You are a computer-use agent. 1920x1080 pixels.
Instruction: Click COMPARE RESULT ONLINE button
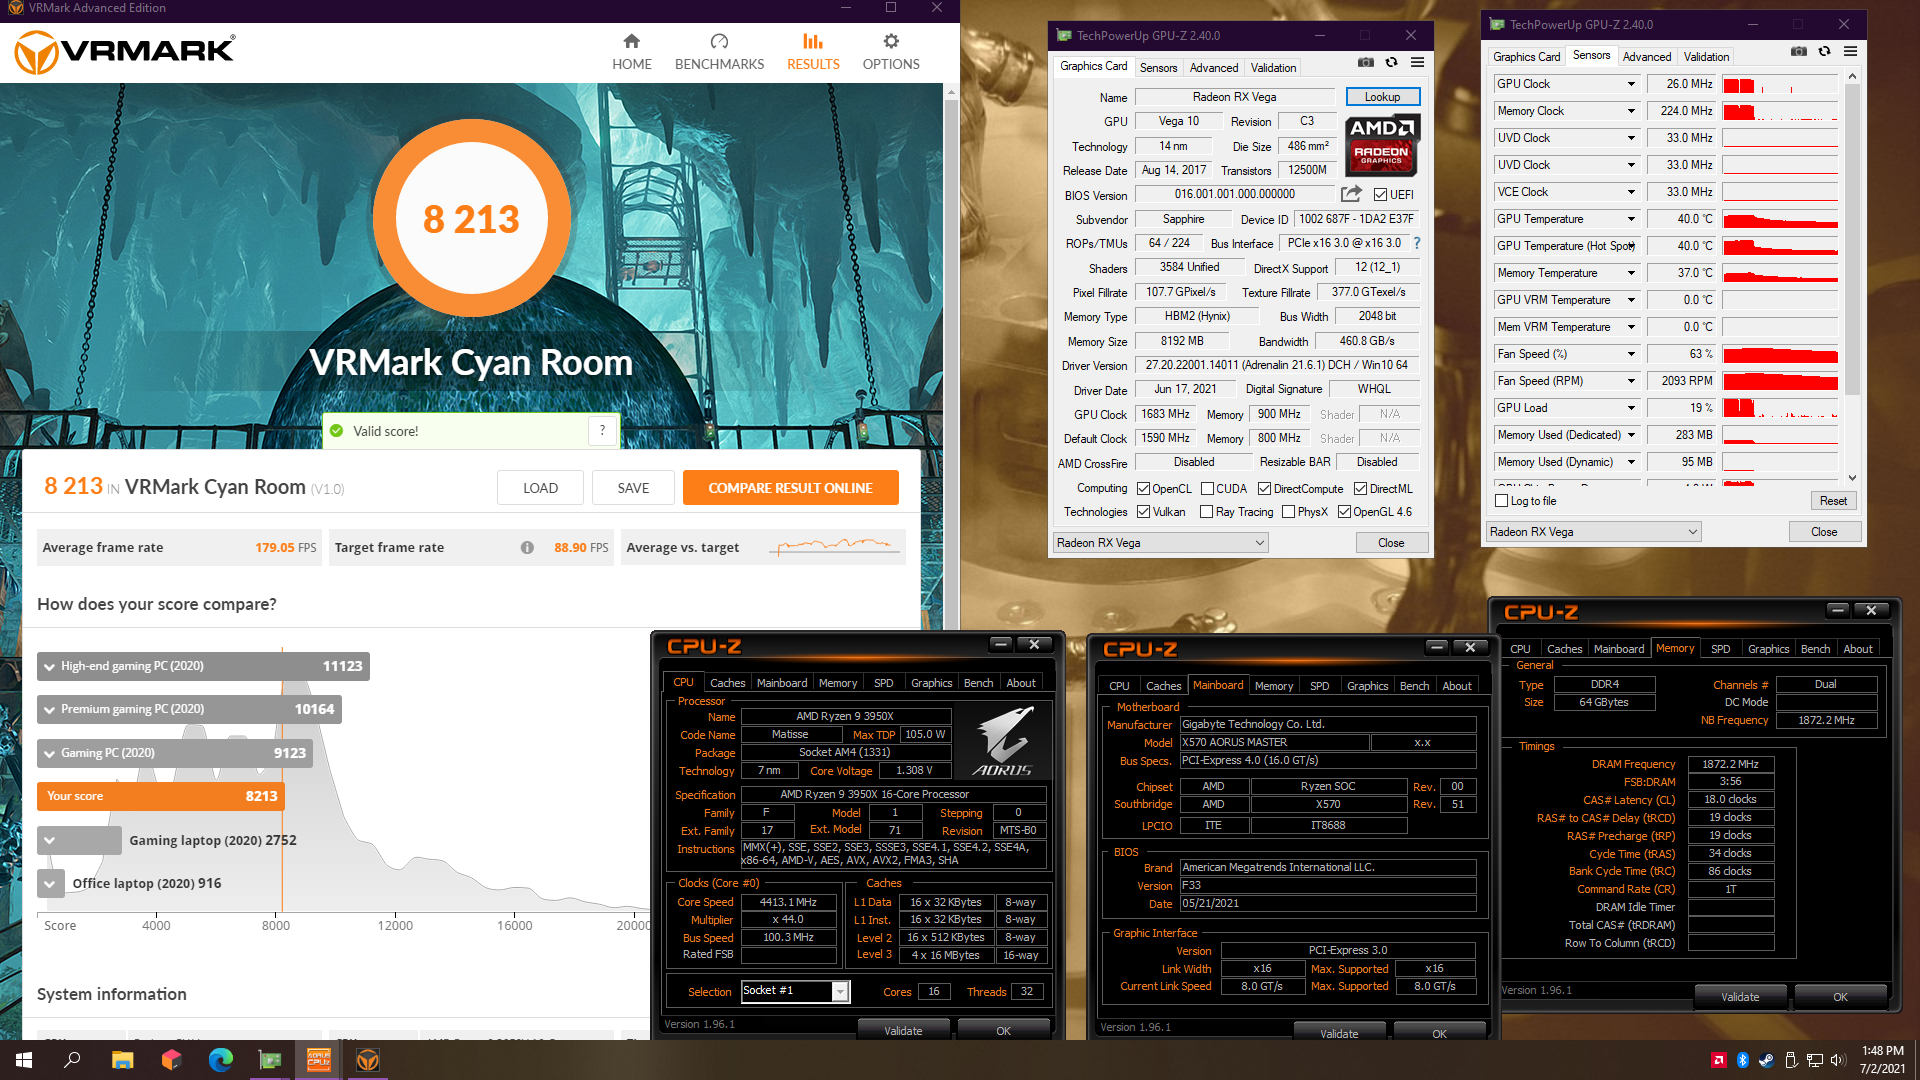point(790,488)
